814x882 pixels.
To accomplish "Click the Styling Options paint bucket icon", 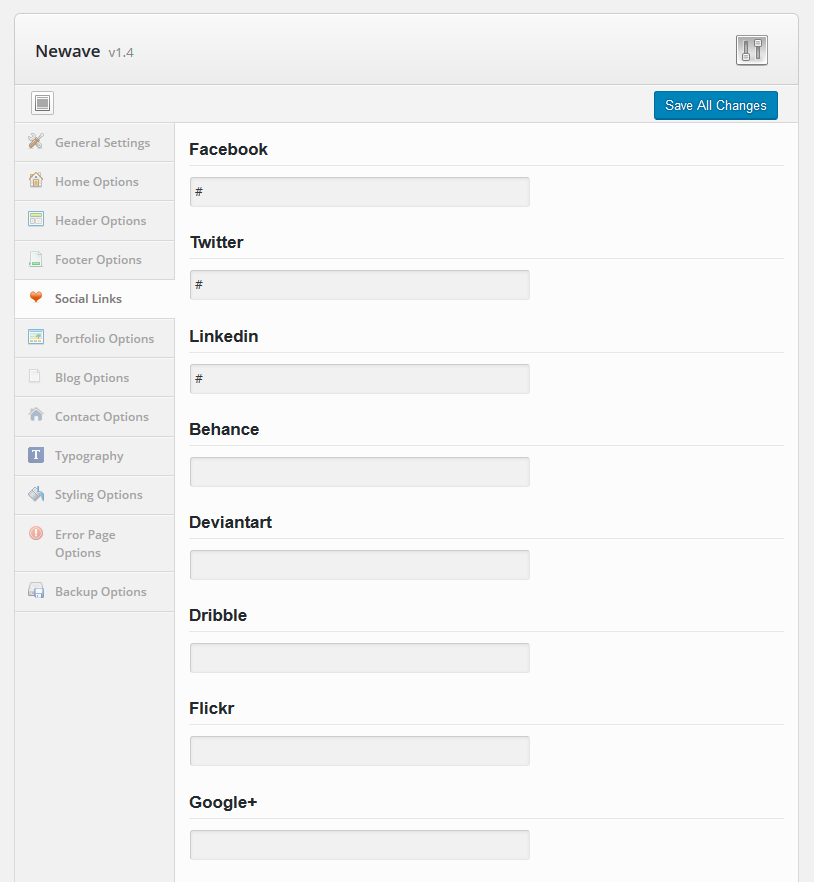I will click(36, 494).
